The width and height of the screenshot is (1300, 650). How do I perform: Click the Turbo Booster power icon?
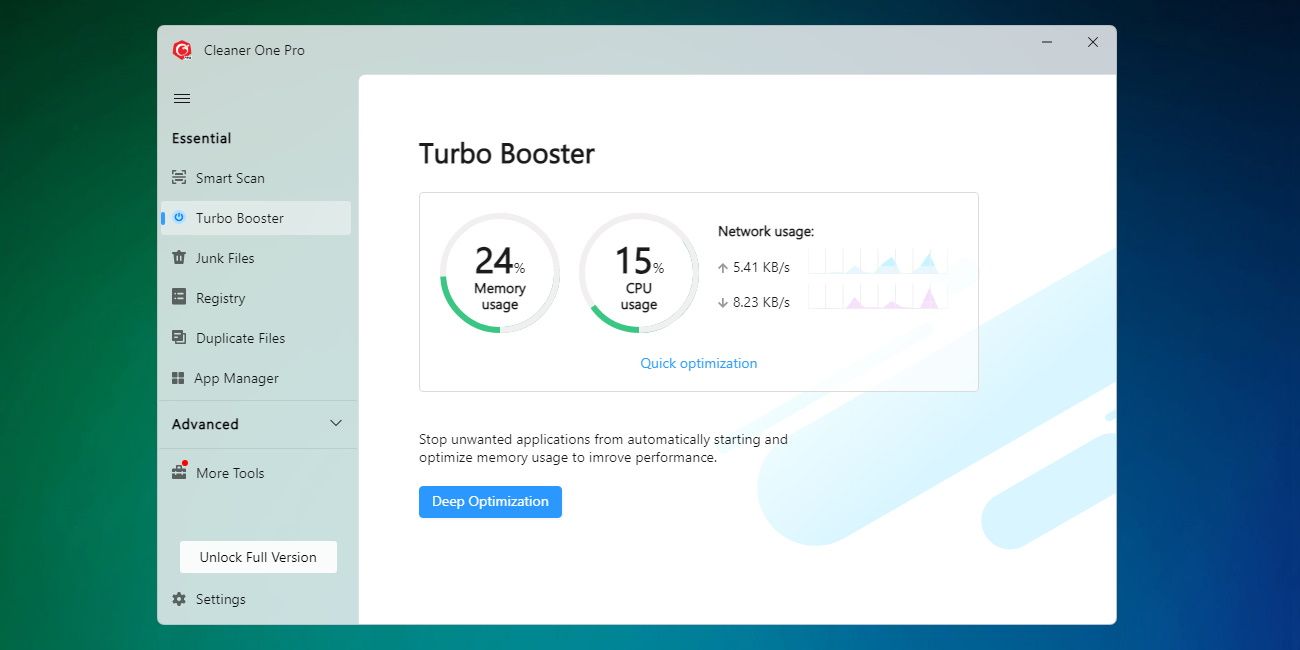click(x=179, y=218)
